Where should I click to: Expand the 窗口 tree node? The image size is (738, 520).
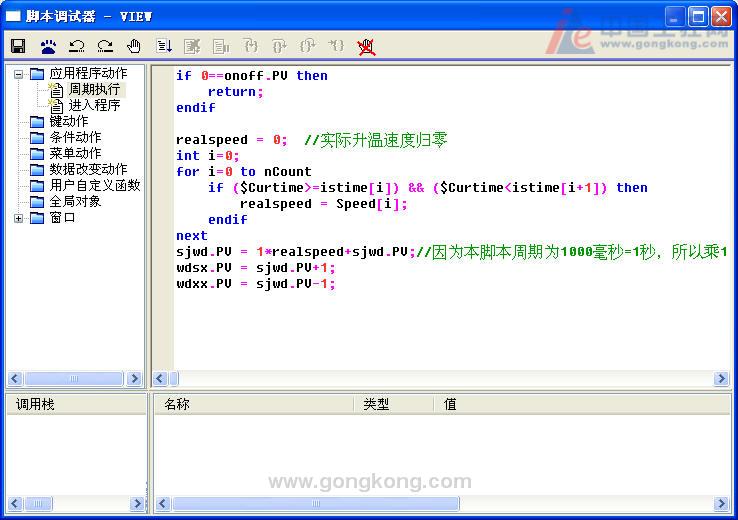[x=18, y=218]
